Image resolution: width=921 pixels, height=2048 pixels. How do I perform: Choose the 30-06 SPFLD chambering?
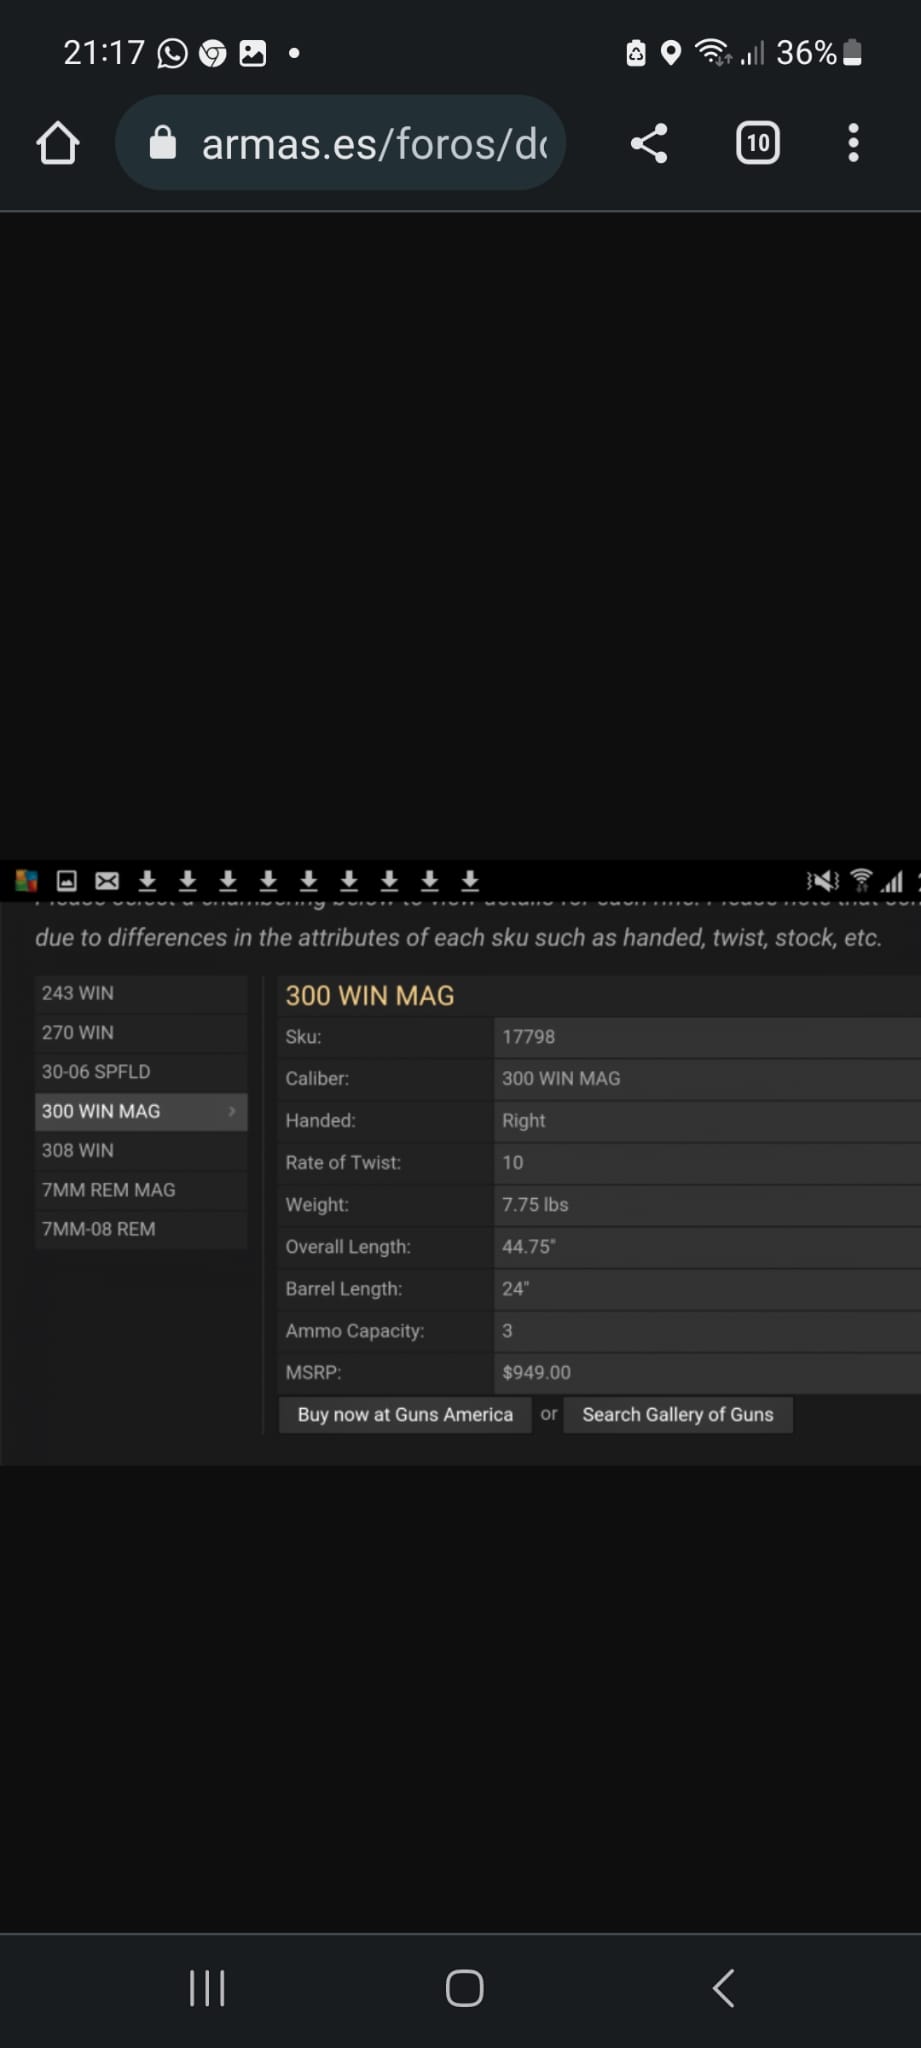point(140,1072)
